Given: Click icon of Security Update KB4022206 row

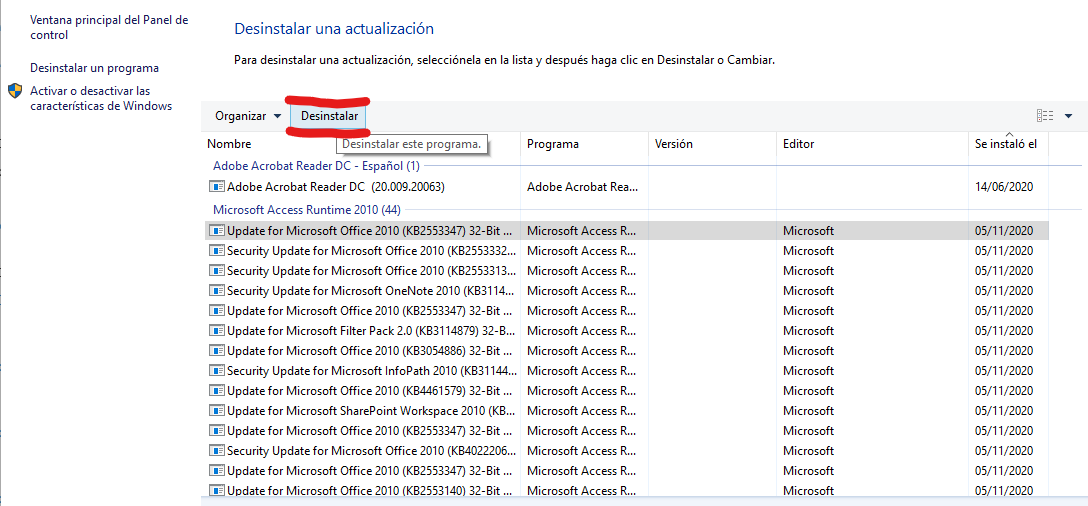Looking at the screenshot, I should (217, 450).
